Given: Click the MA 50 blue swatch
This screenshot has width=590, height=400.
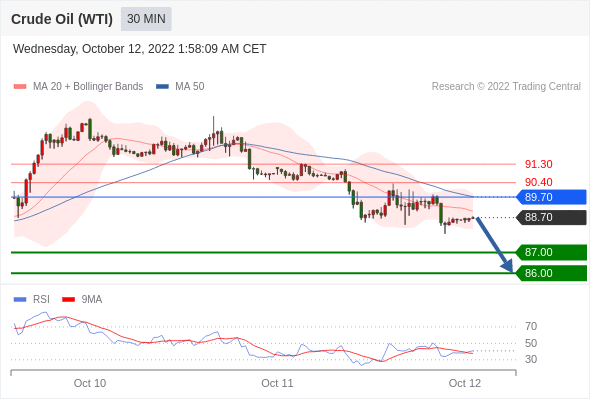Looking at the screenshot, I should (x=162, y=87).
